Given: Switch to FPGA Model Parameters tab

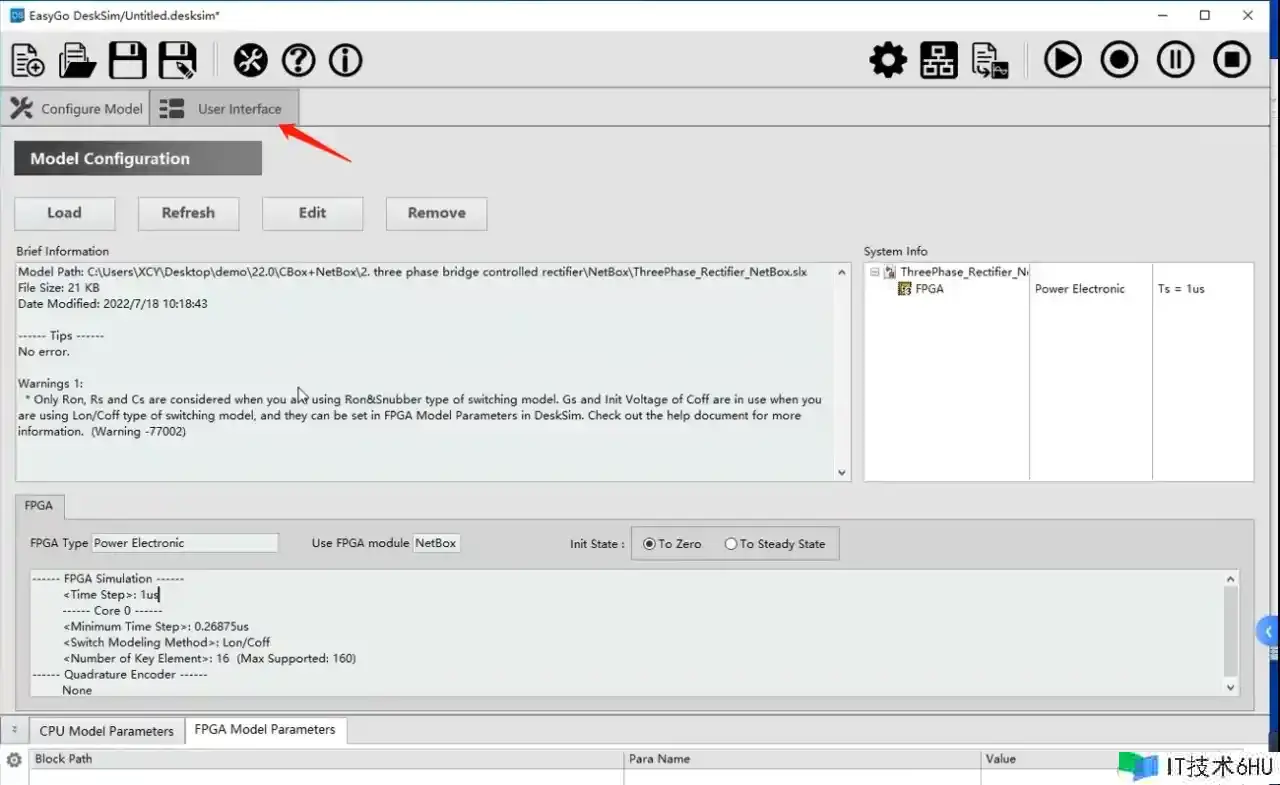Looking at the screenshot, I should (x=265, y=730).
